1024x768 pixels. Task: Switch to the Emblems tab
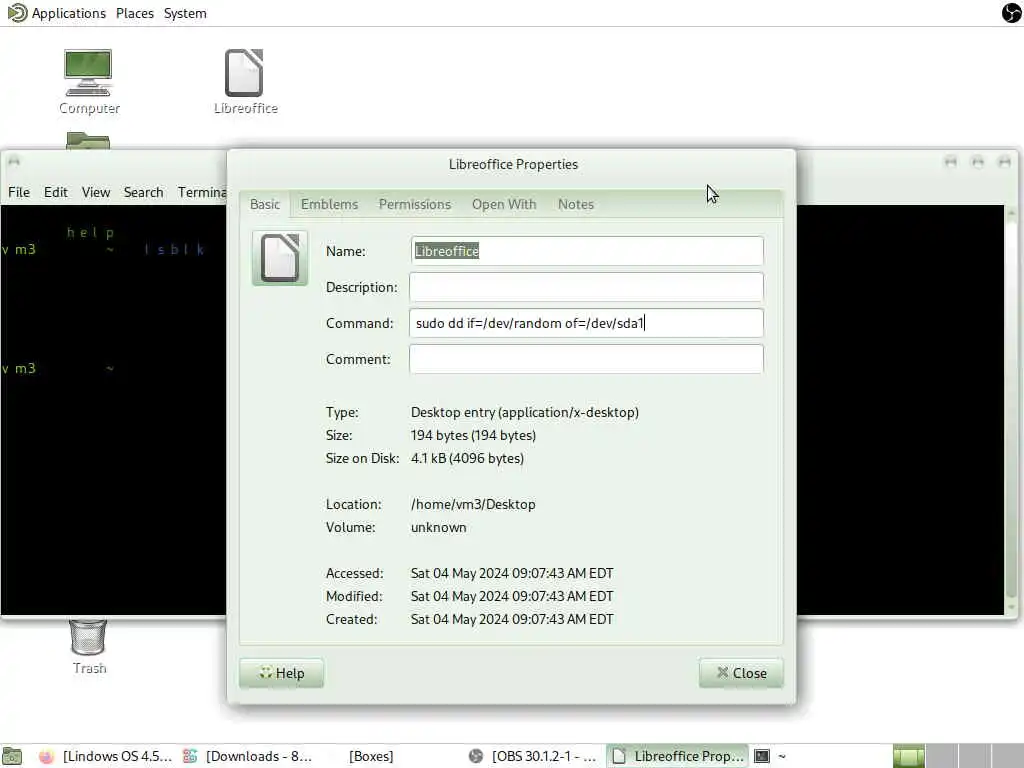point(329,204)
